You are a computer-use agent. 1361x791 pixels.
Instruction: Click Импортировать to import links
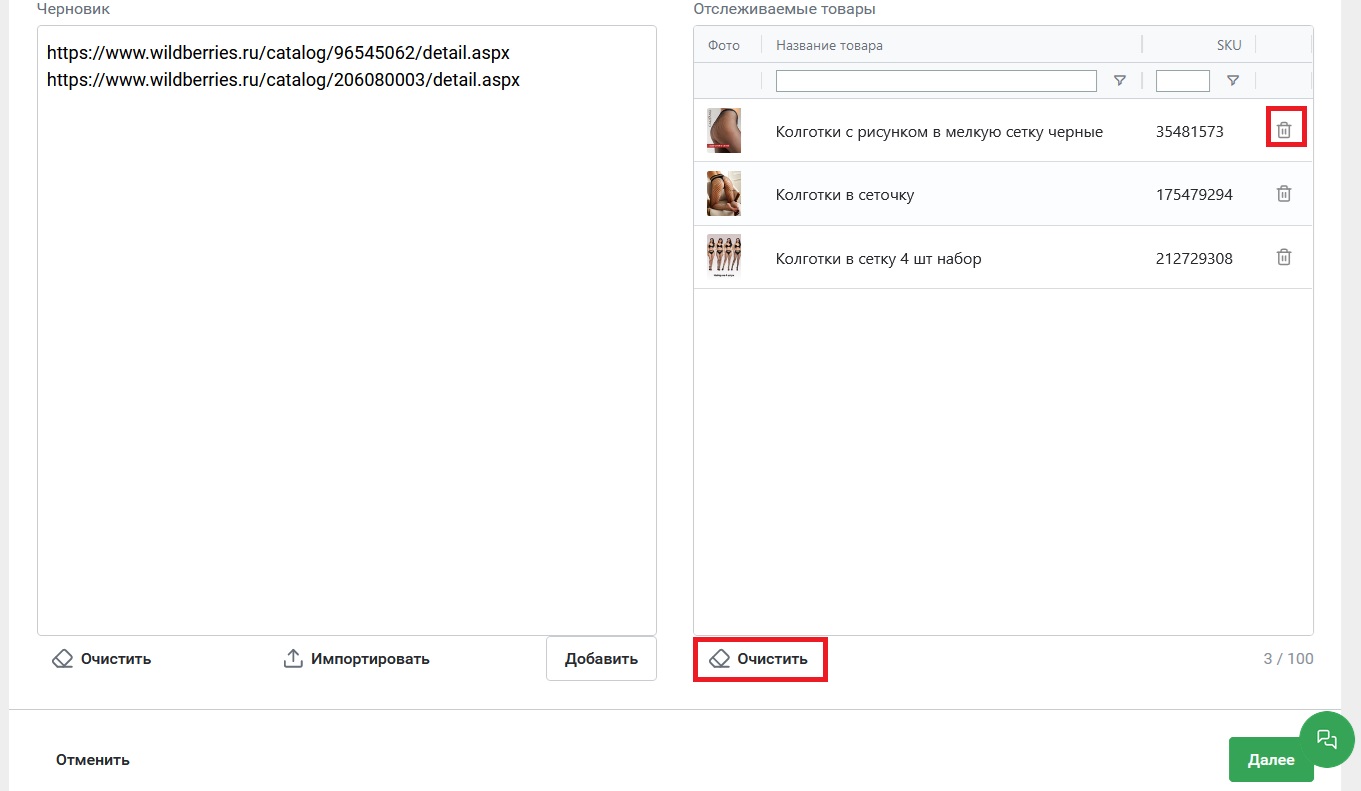[x=356, y=659]
